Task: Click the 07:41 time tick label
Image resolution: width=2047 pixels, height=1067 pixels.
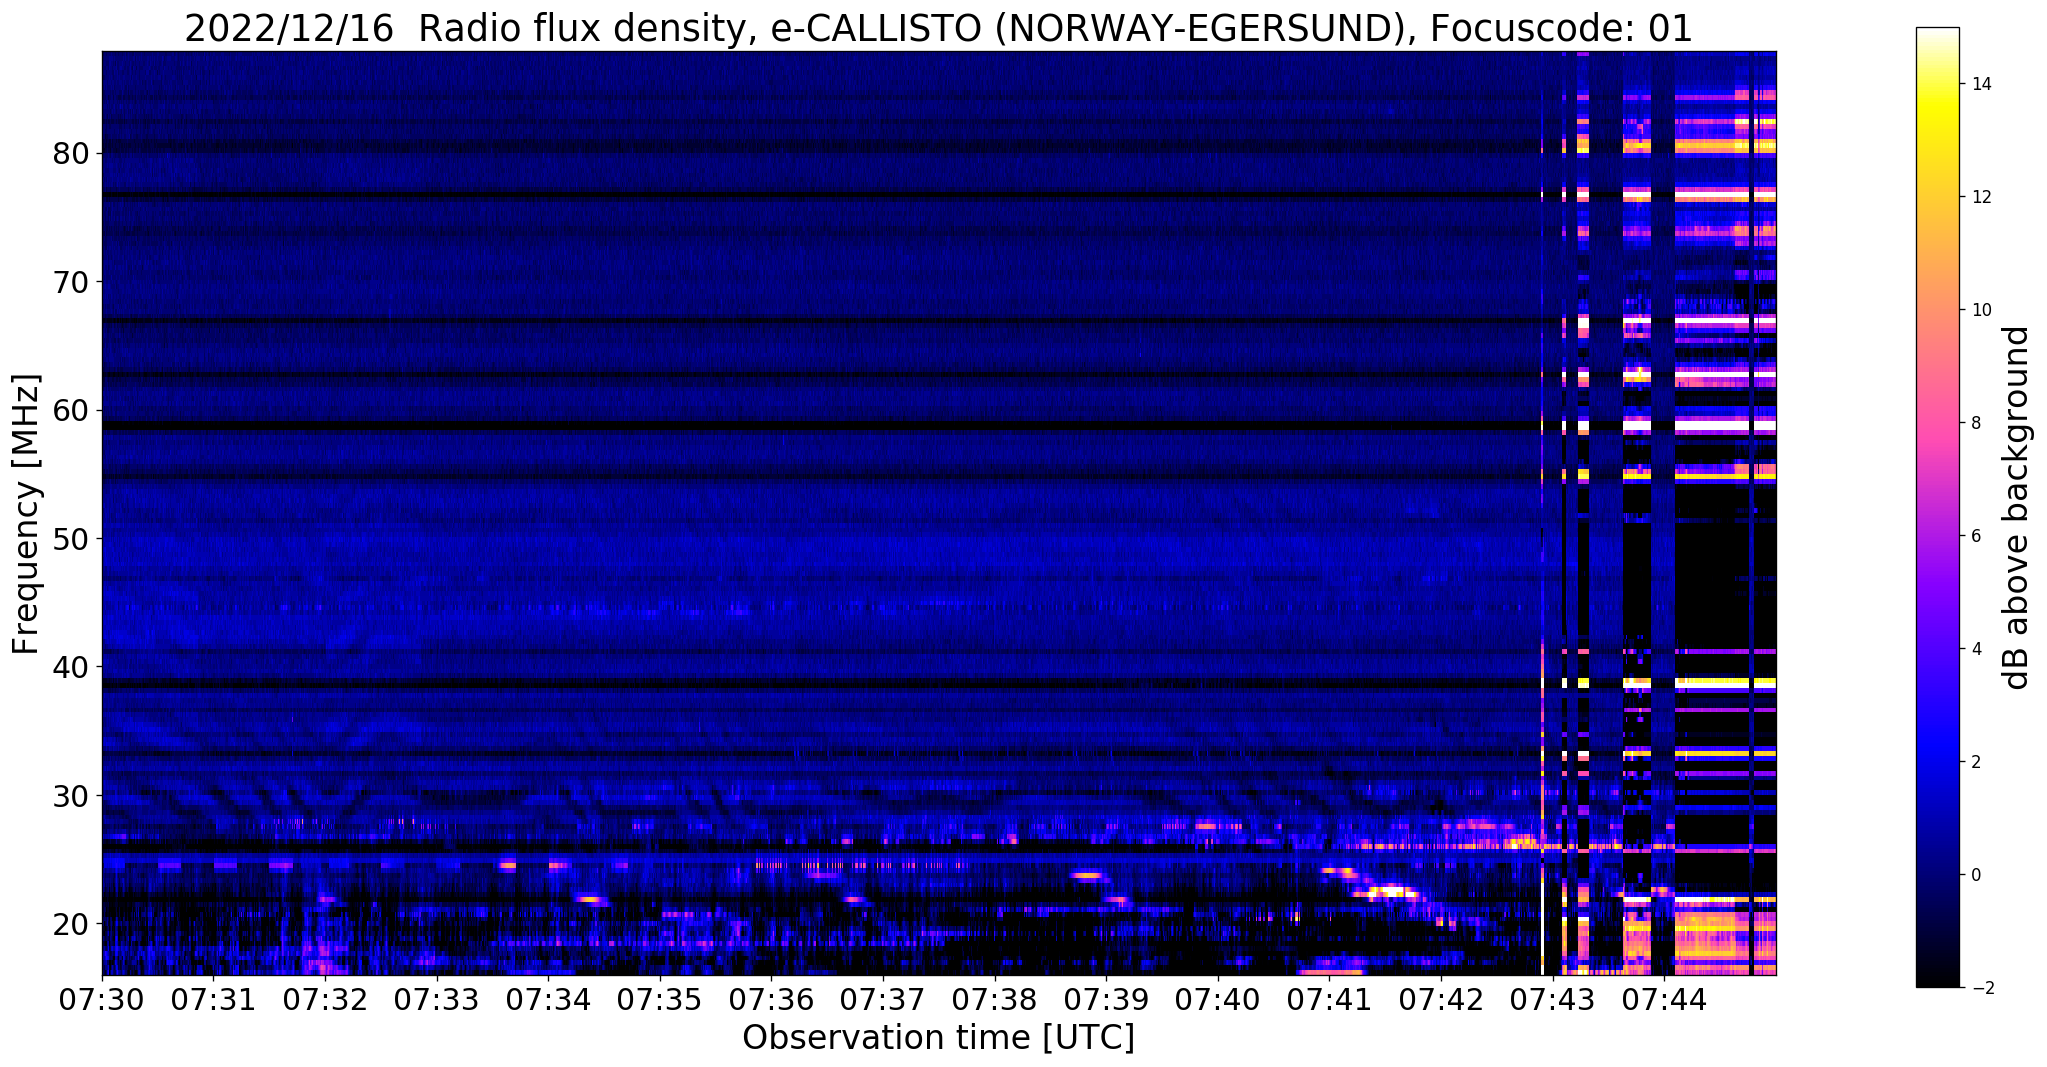Action: (1330, 999)
